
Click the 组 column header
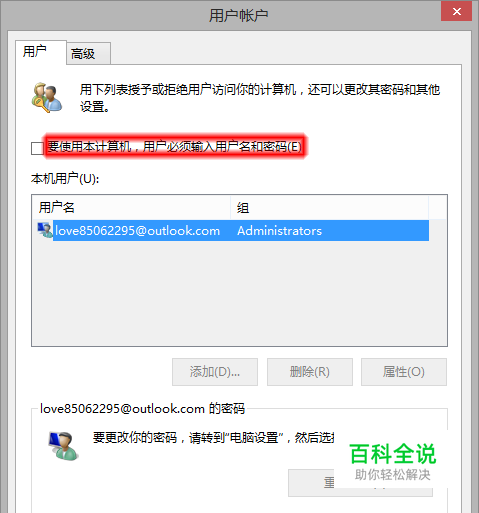point(329,207)
